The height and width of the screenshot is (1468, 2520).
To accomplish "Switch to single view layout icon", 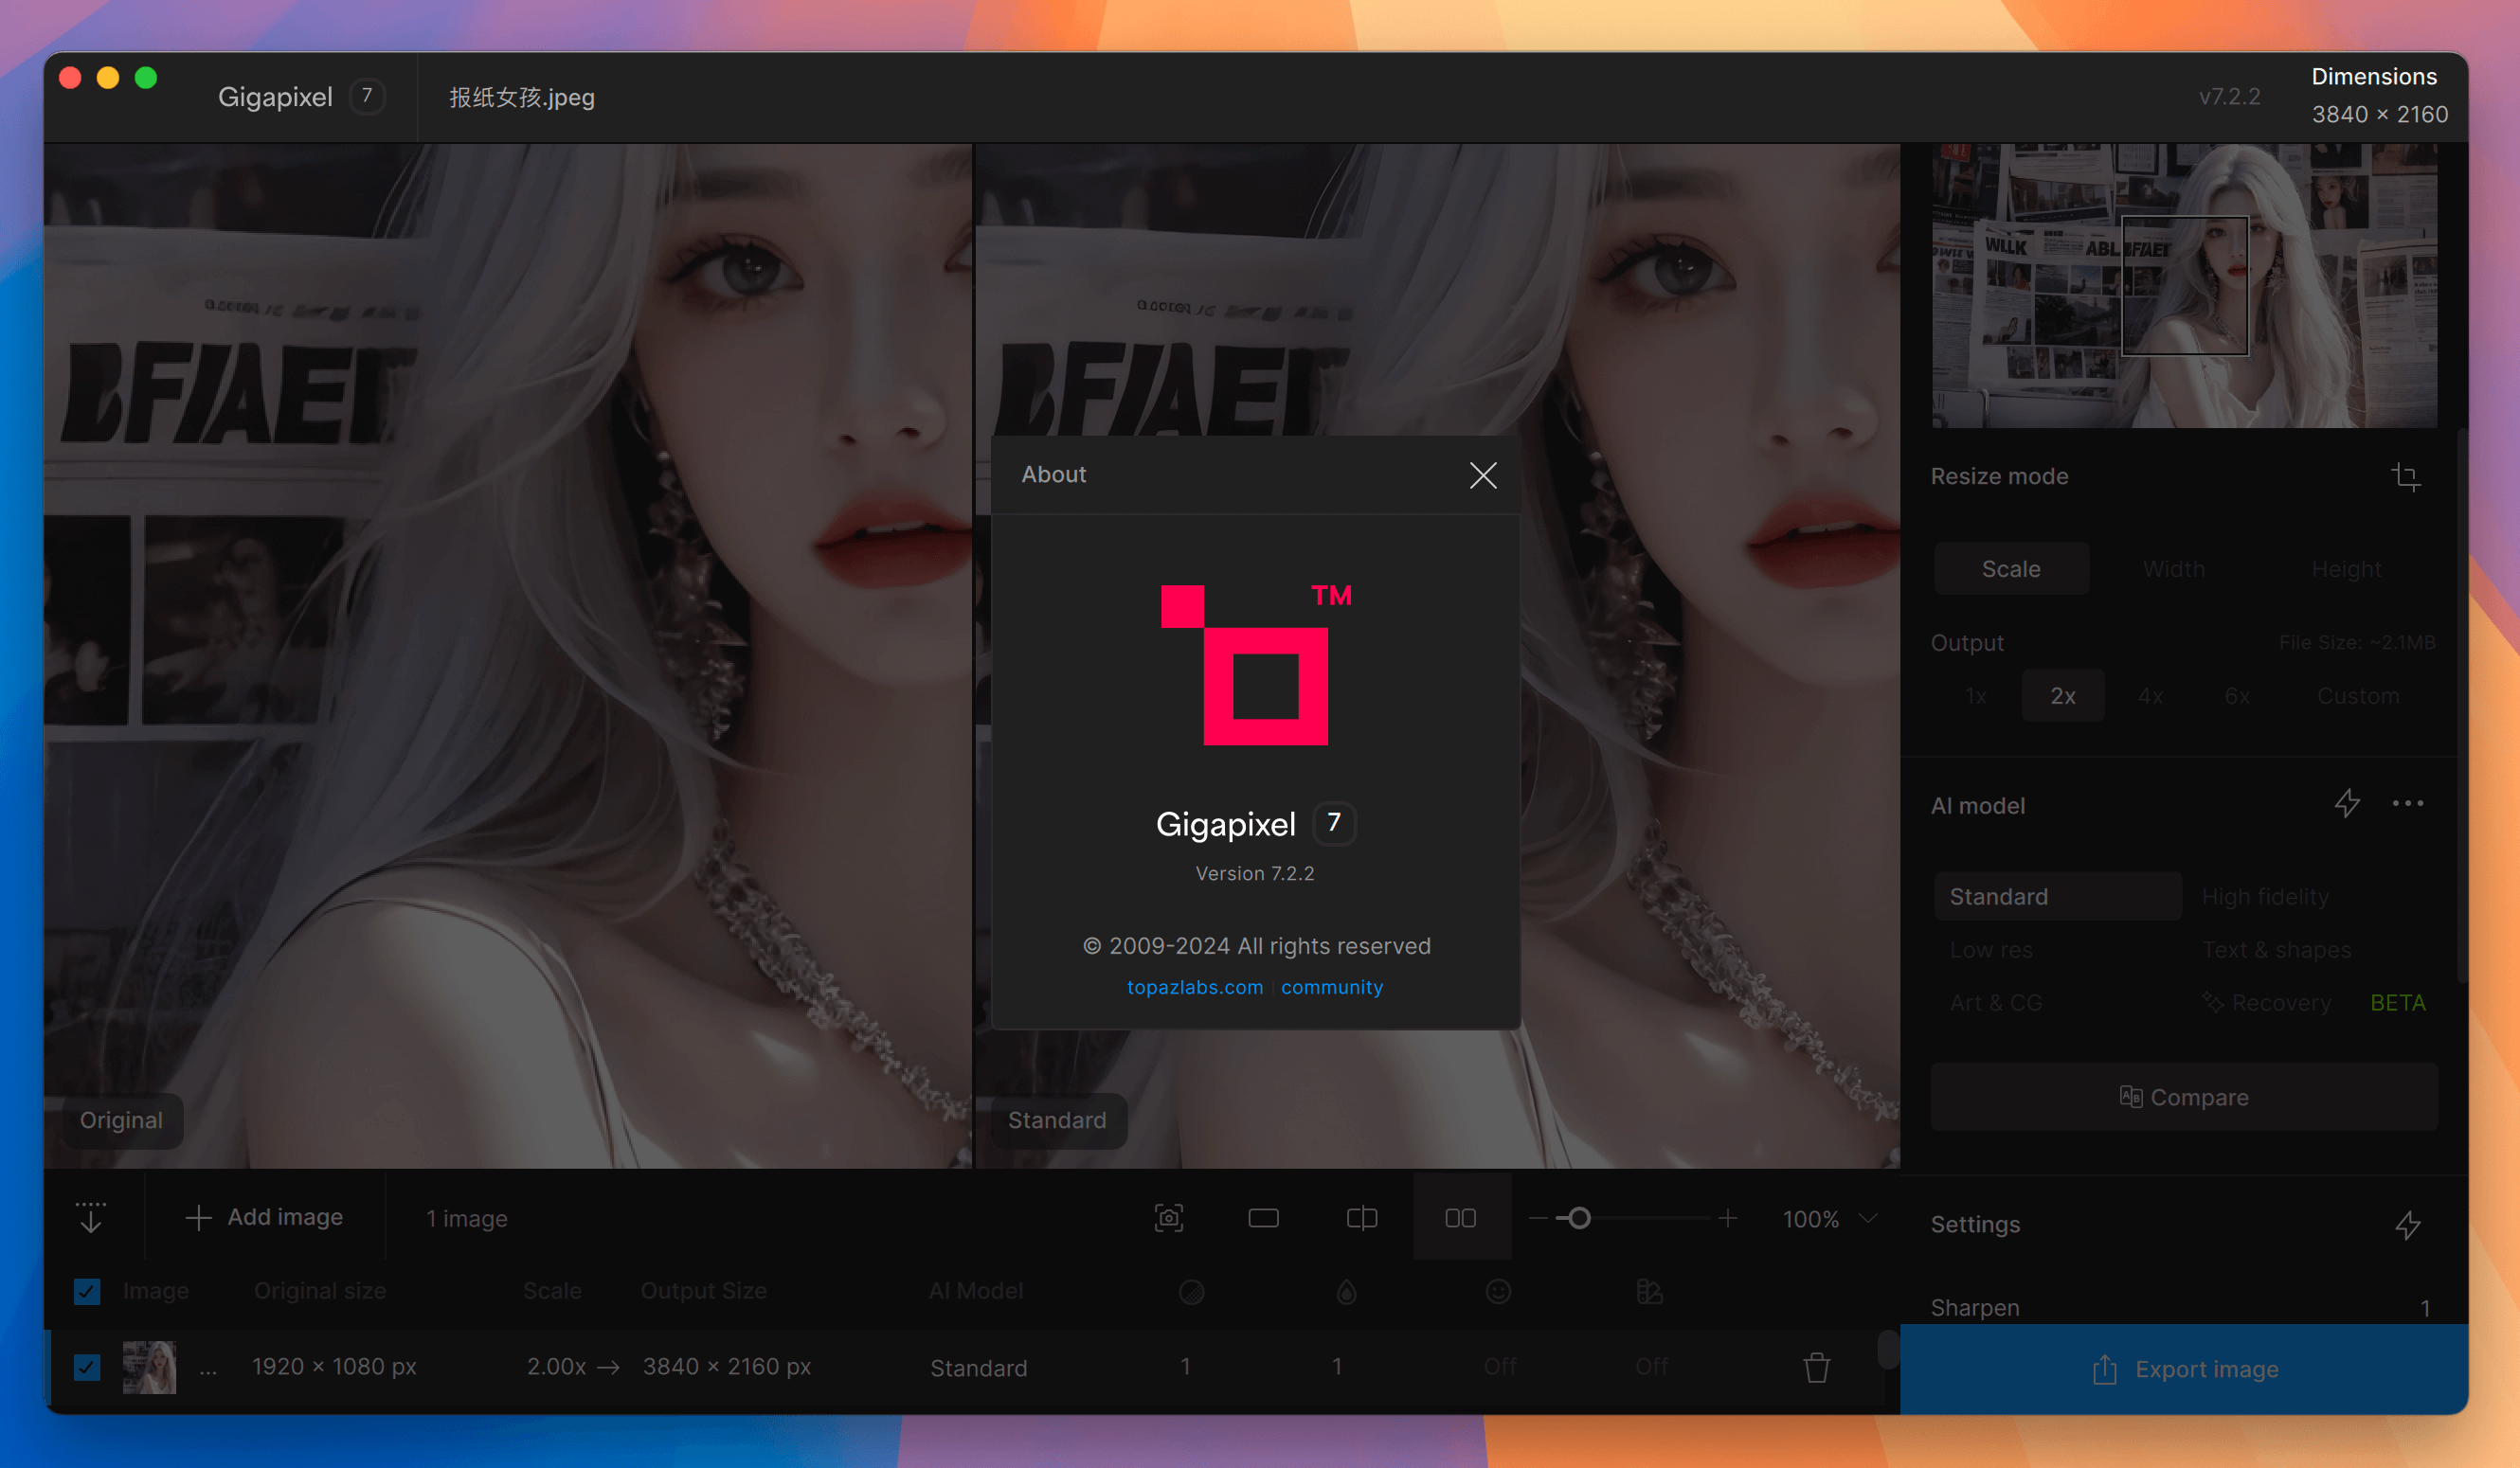I will 1264,1218.
